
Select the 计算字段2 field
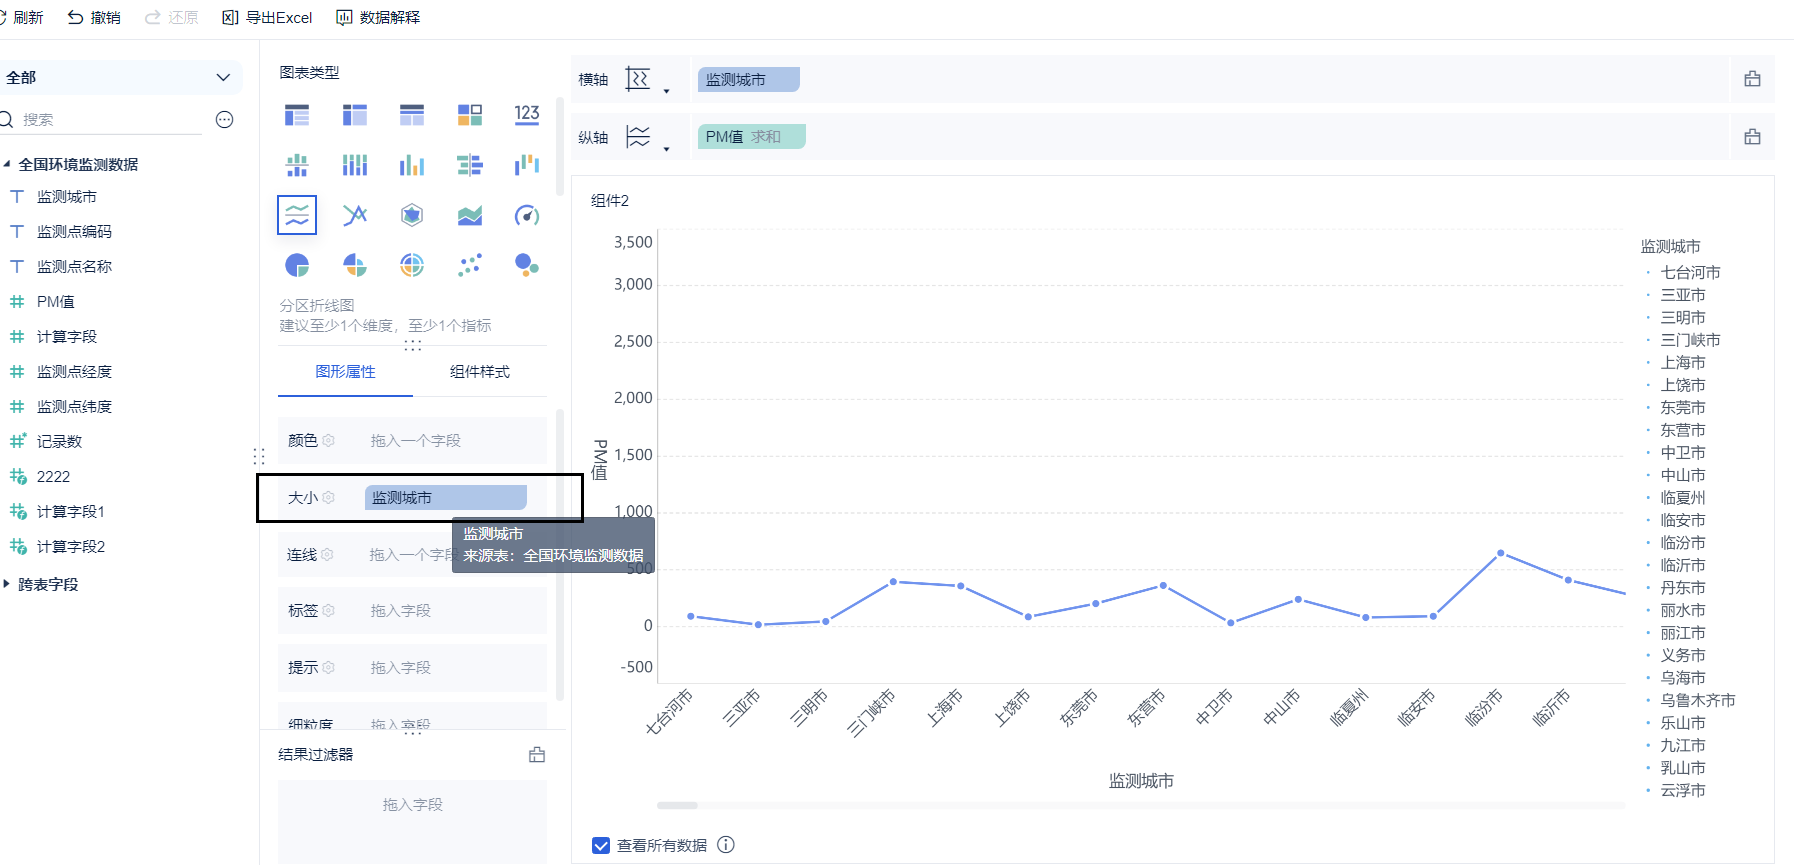tap(70, 546)
